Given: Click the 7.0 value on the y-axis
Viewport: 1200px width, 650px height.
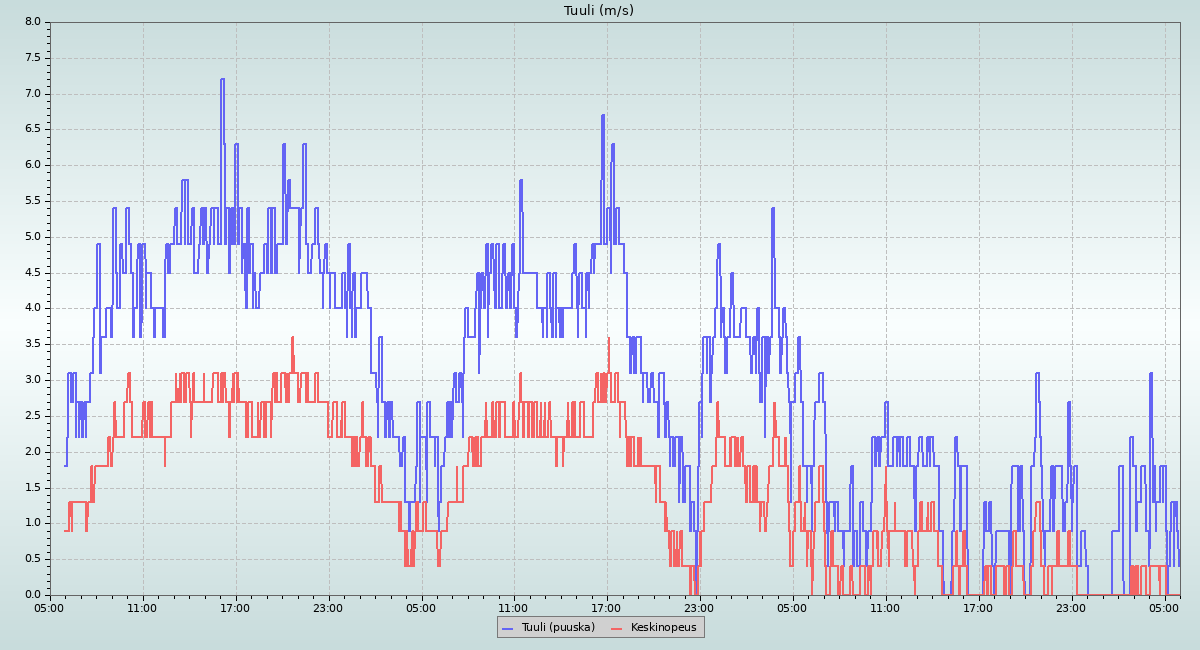Looking at the screenshot, I should [x=32, y=94].
